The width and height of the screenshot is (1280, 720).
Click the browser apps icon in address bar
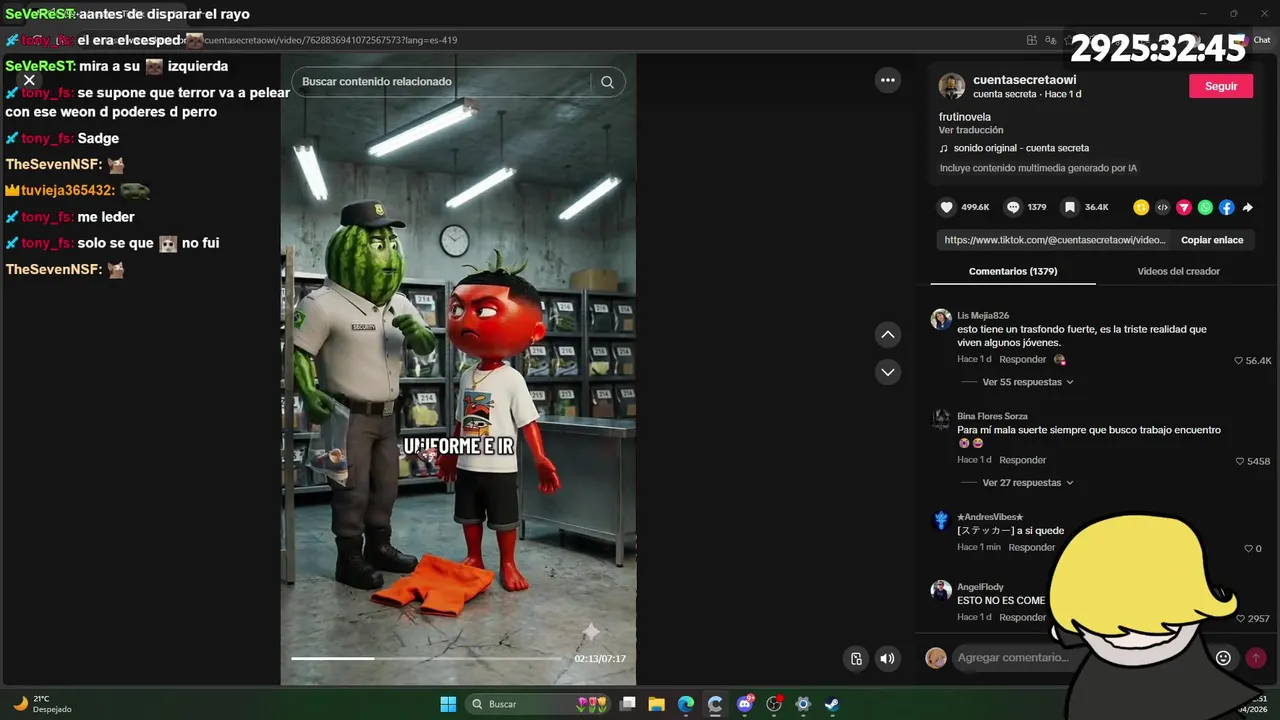coord(1032,40)
